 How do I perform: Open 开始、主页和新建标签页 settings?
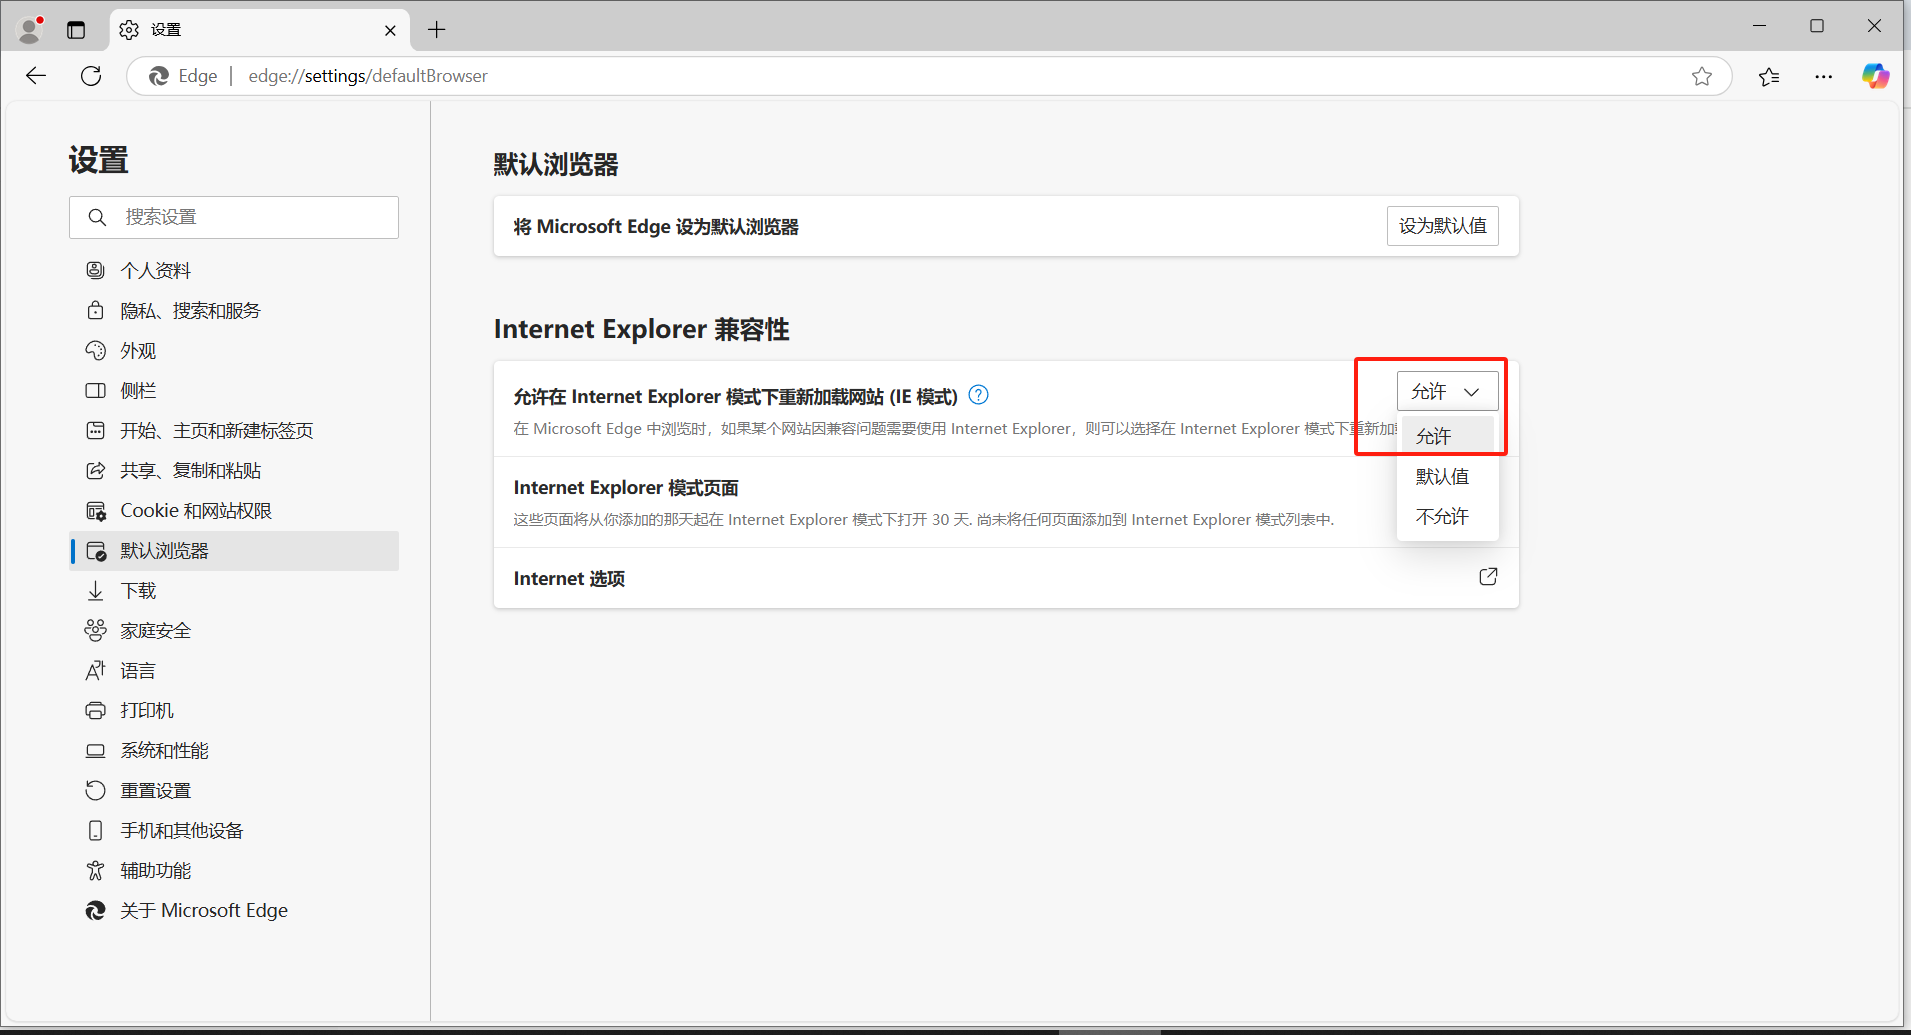pos(234,431)
